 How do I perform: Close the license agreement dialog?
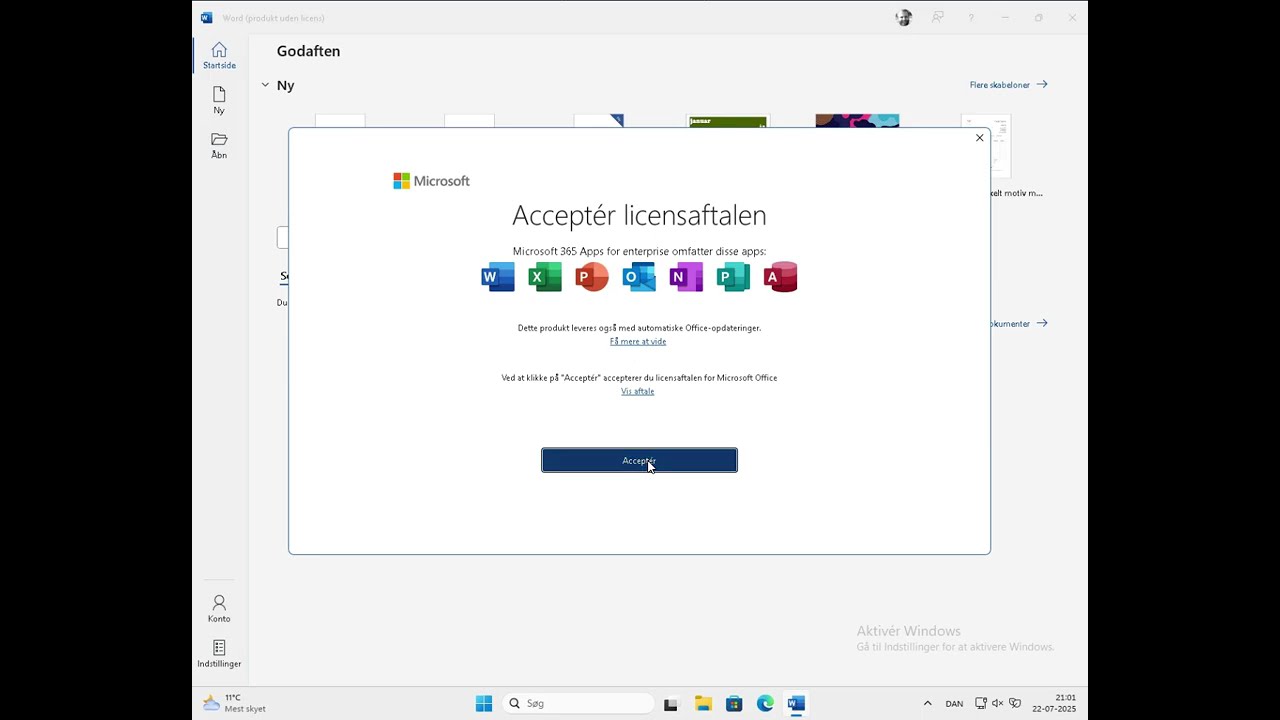tap(979, 138)
